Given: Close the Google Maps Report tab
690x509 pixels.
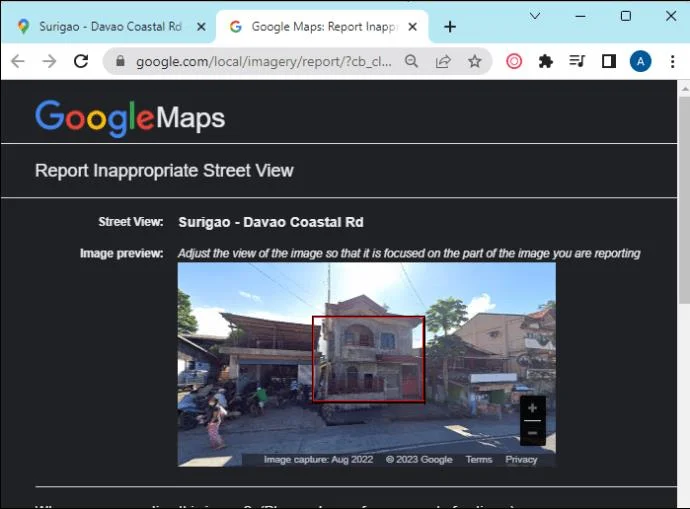Looking at the screenshot, I should tap(412, 27).
